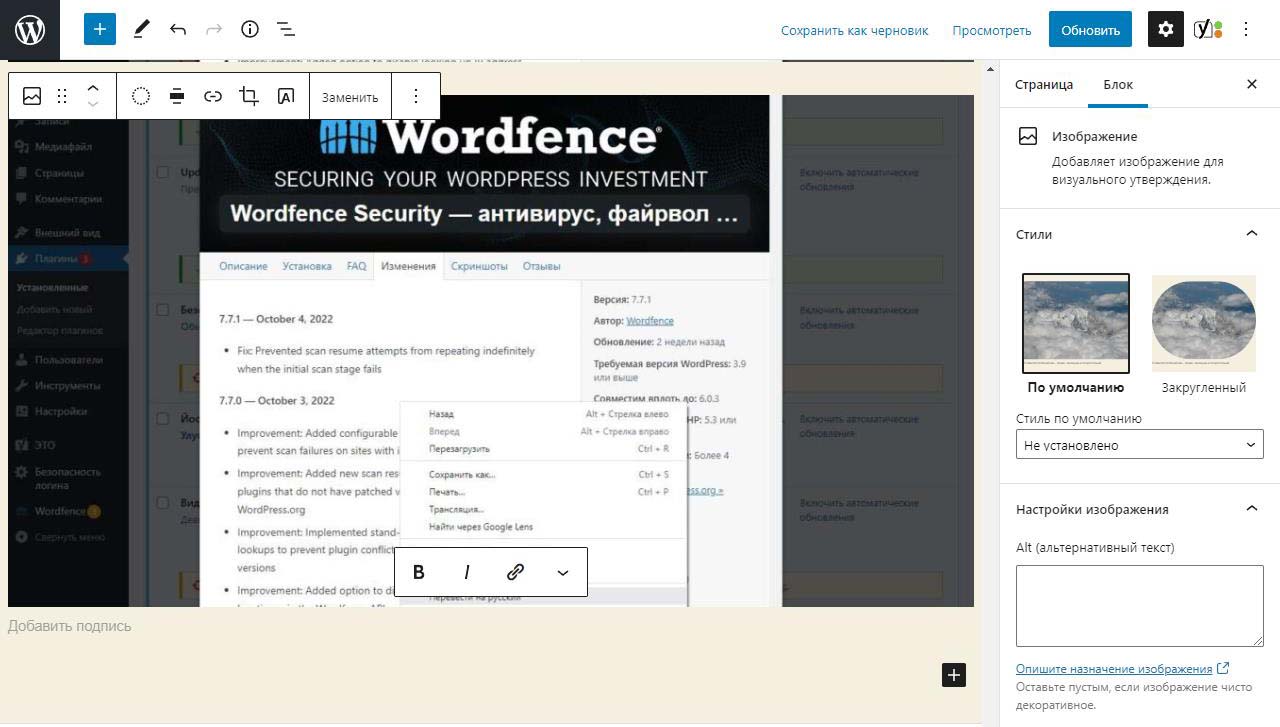
Task: Click the blue block inserter plus button
Action: click(100, 30)
